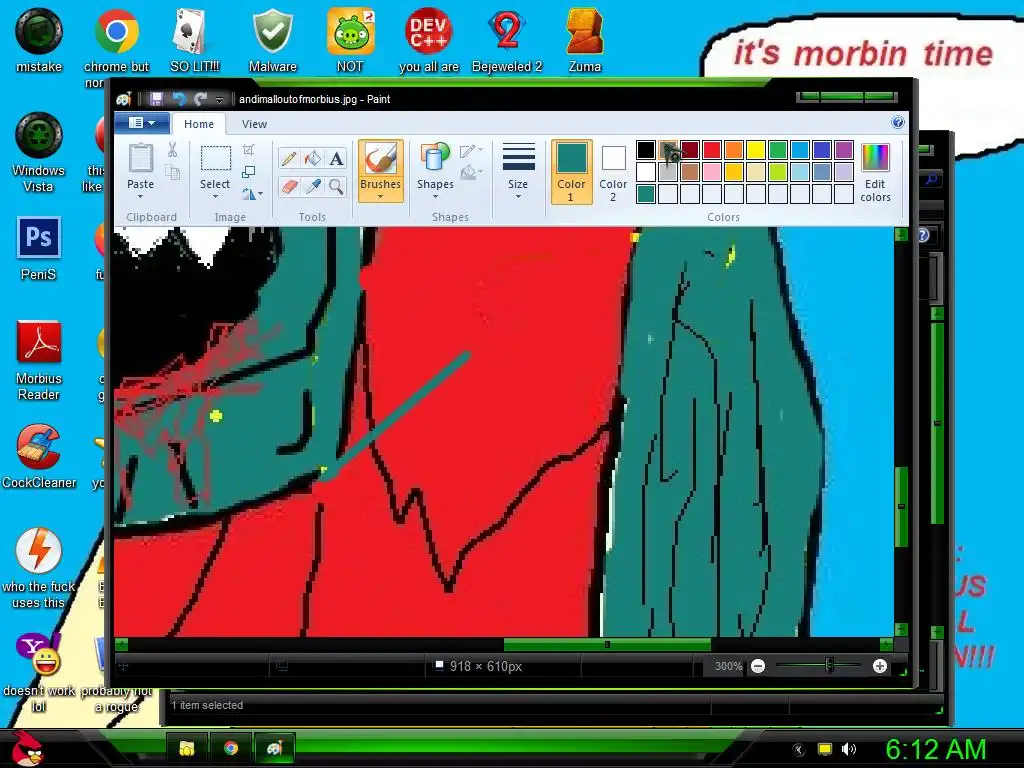Image resolution: width=1024 pixels, height=768 pixels.
Task: Pick the custom teal swatch in bottom row
Action: point(646,194)
